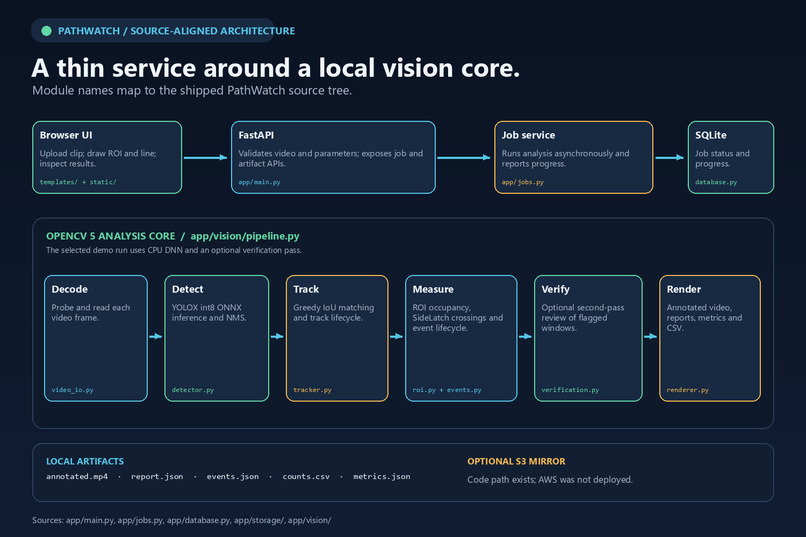806x537 pixels.
Task: Click the 'roi.py + events.py' label
Action: click(447, 390)
